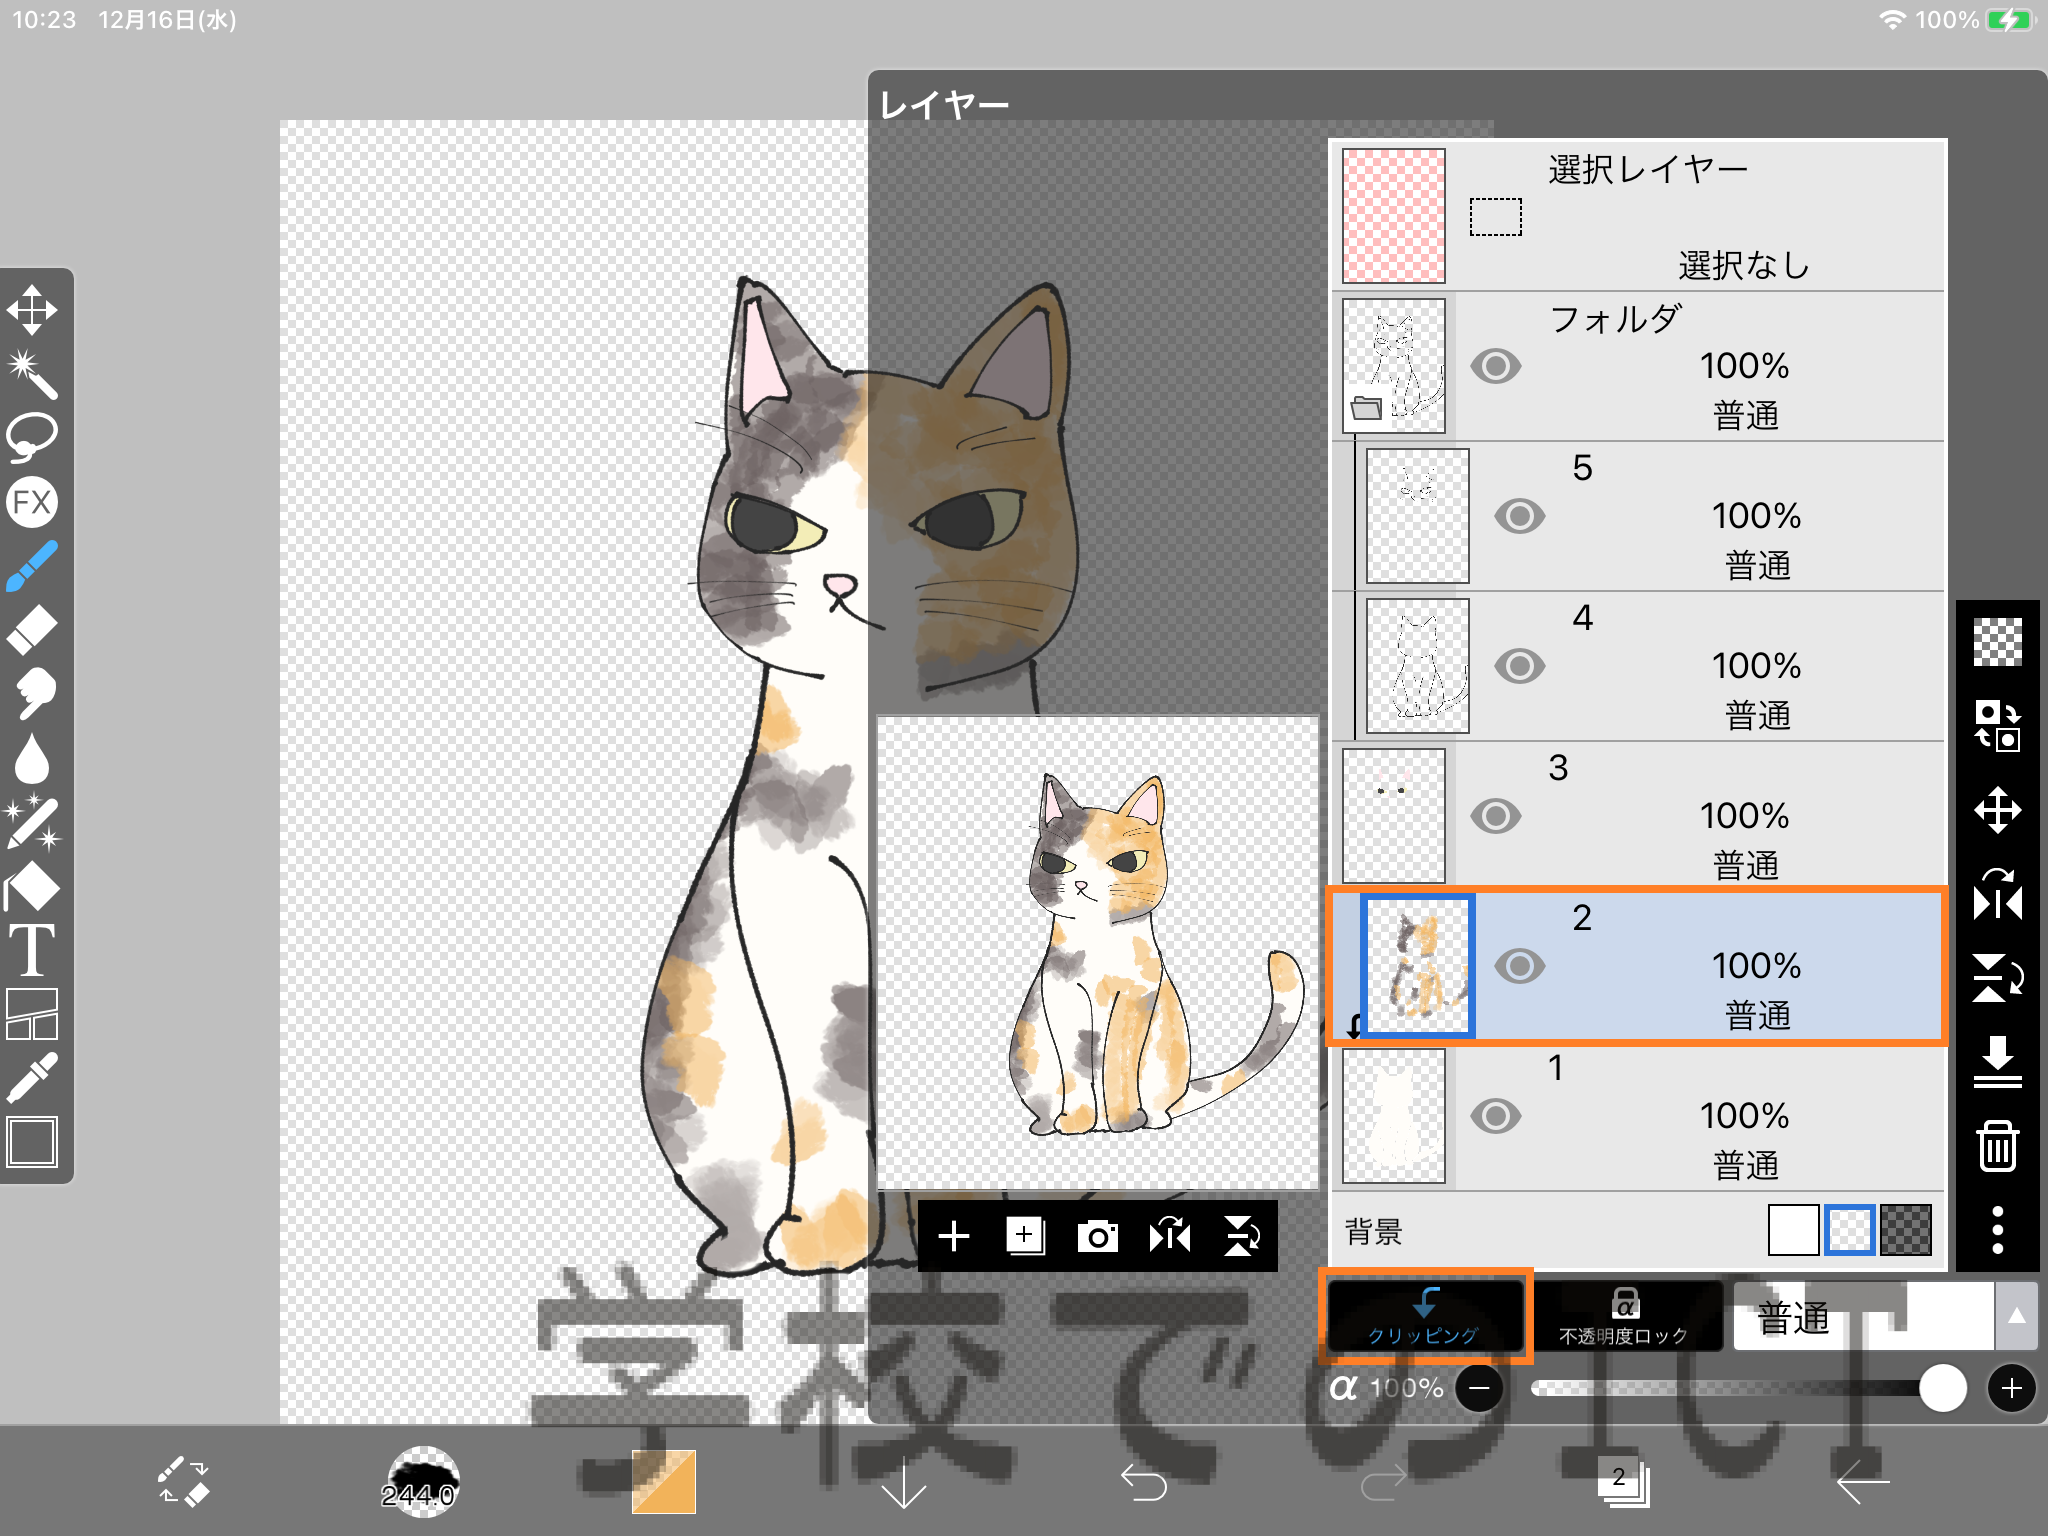Add a new layer with plus icon
2048x1536 pixels.
tap(954, 1236)
